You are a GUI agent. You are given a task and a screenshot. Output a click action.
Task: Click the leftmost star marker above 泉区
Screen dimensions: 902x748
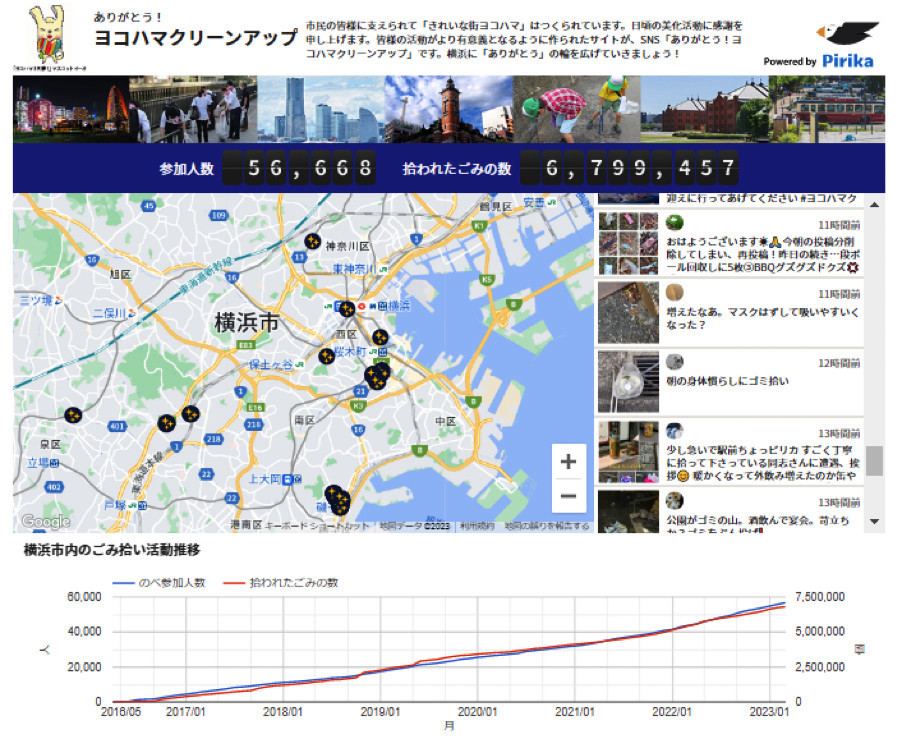point(72,415)
